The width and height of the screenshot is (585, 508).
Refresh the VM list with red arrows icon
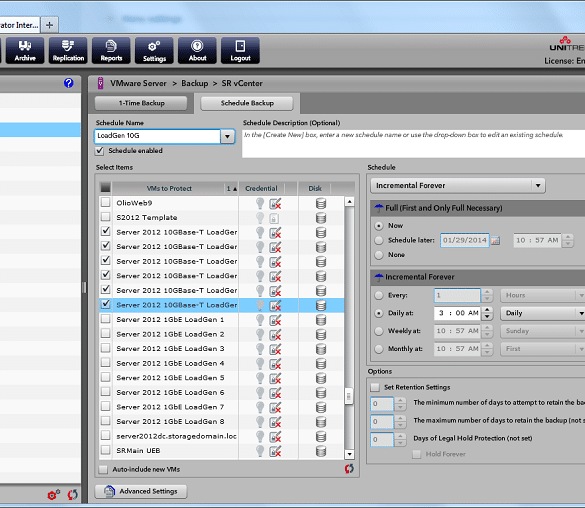point(349,469)
